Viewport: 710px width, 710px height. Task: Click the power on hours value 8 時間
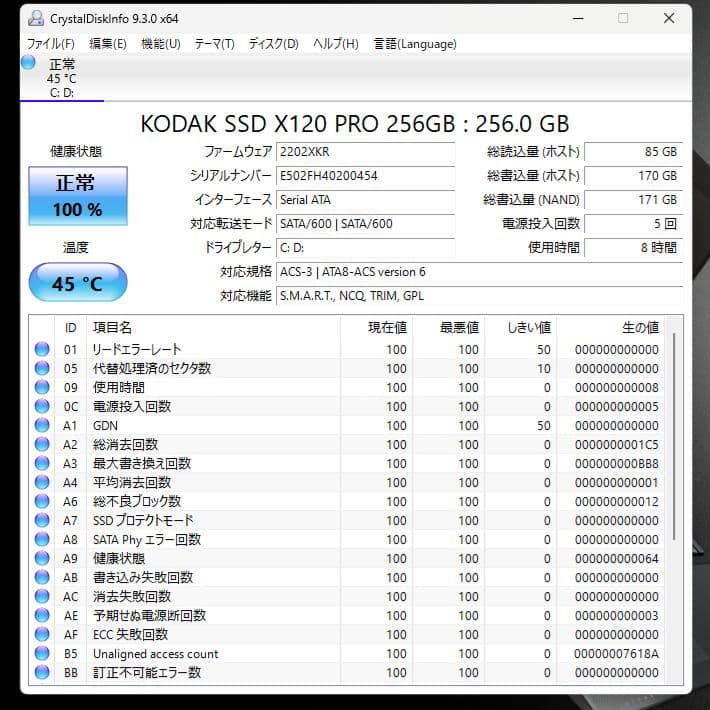[x=633, y=248]
